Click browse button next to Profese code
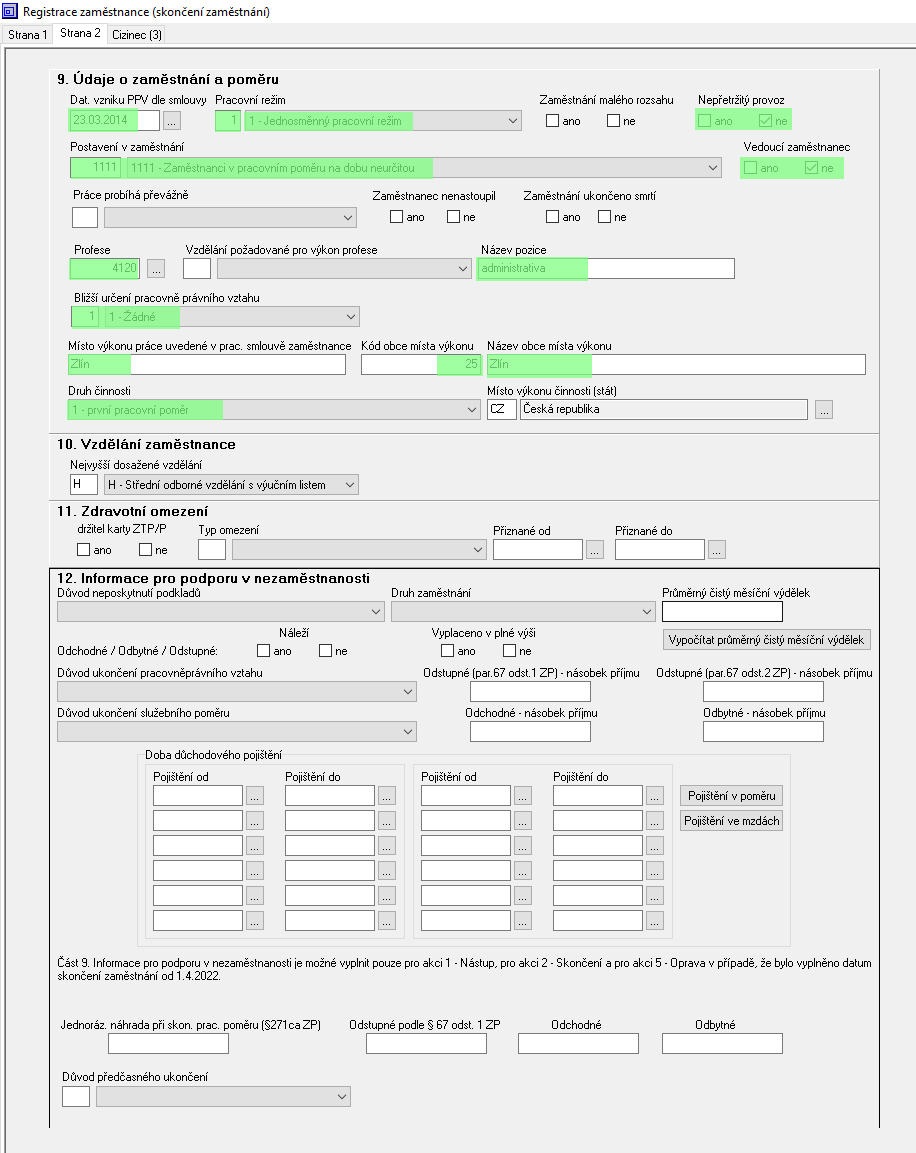Image resolution: width=916 pixels, height=1153 pixels. tap(155, 268)
